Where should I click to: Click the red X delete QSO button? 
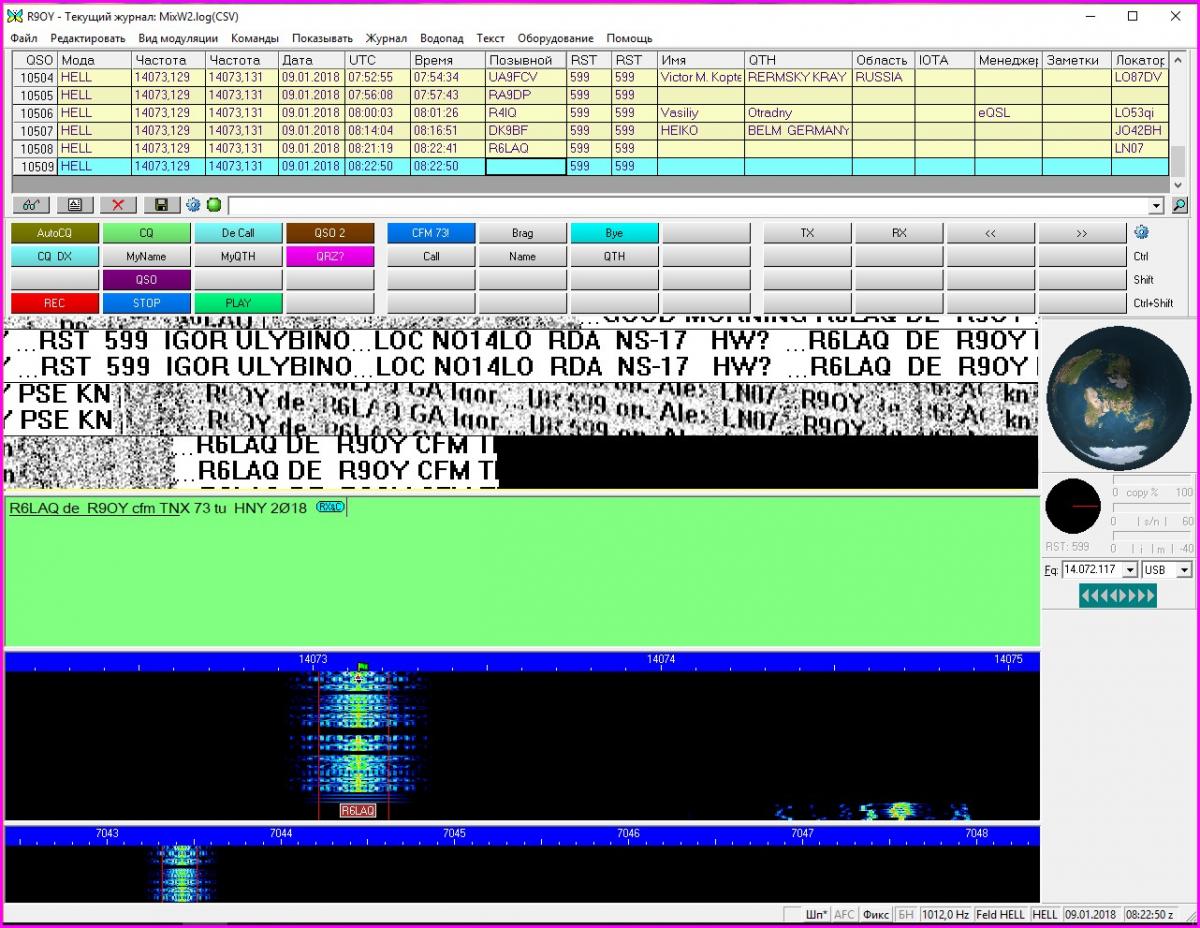click(117, 205)
